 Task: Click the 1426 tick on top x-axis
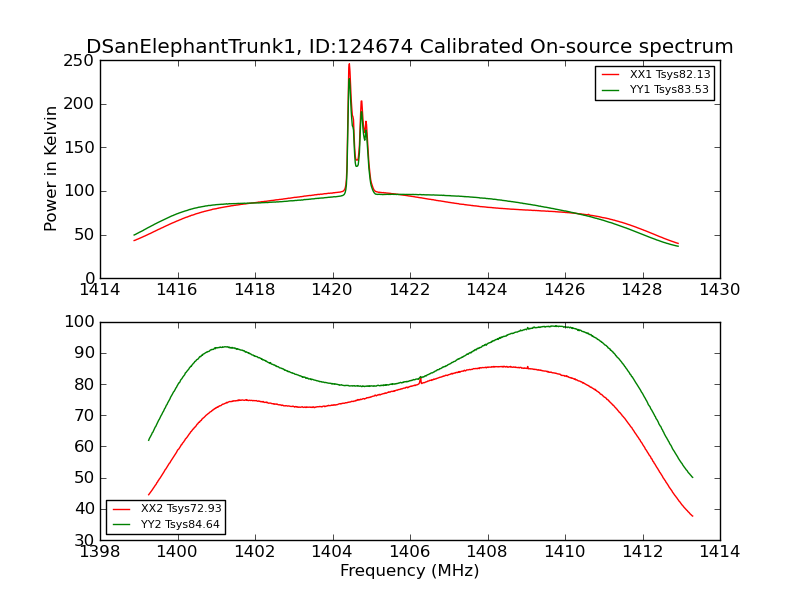[565, 290]
